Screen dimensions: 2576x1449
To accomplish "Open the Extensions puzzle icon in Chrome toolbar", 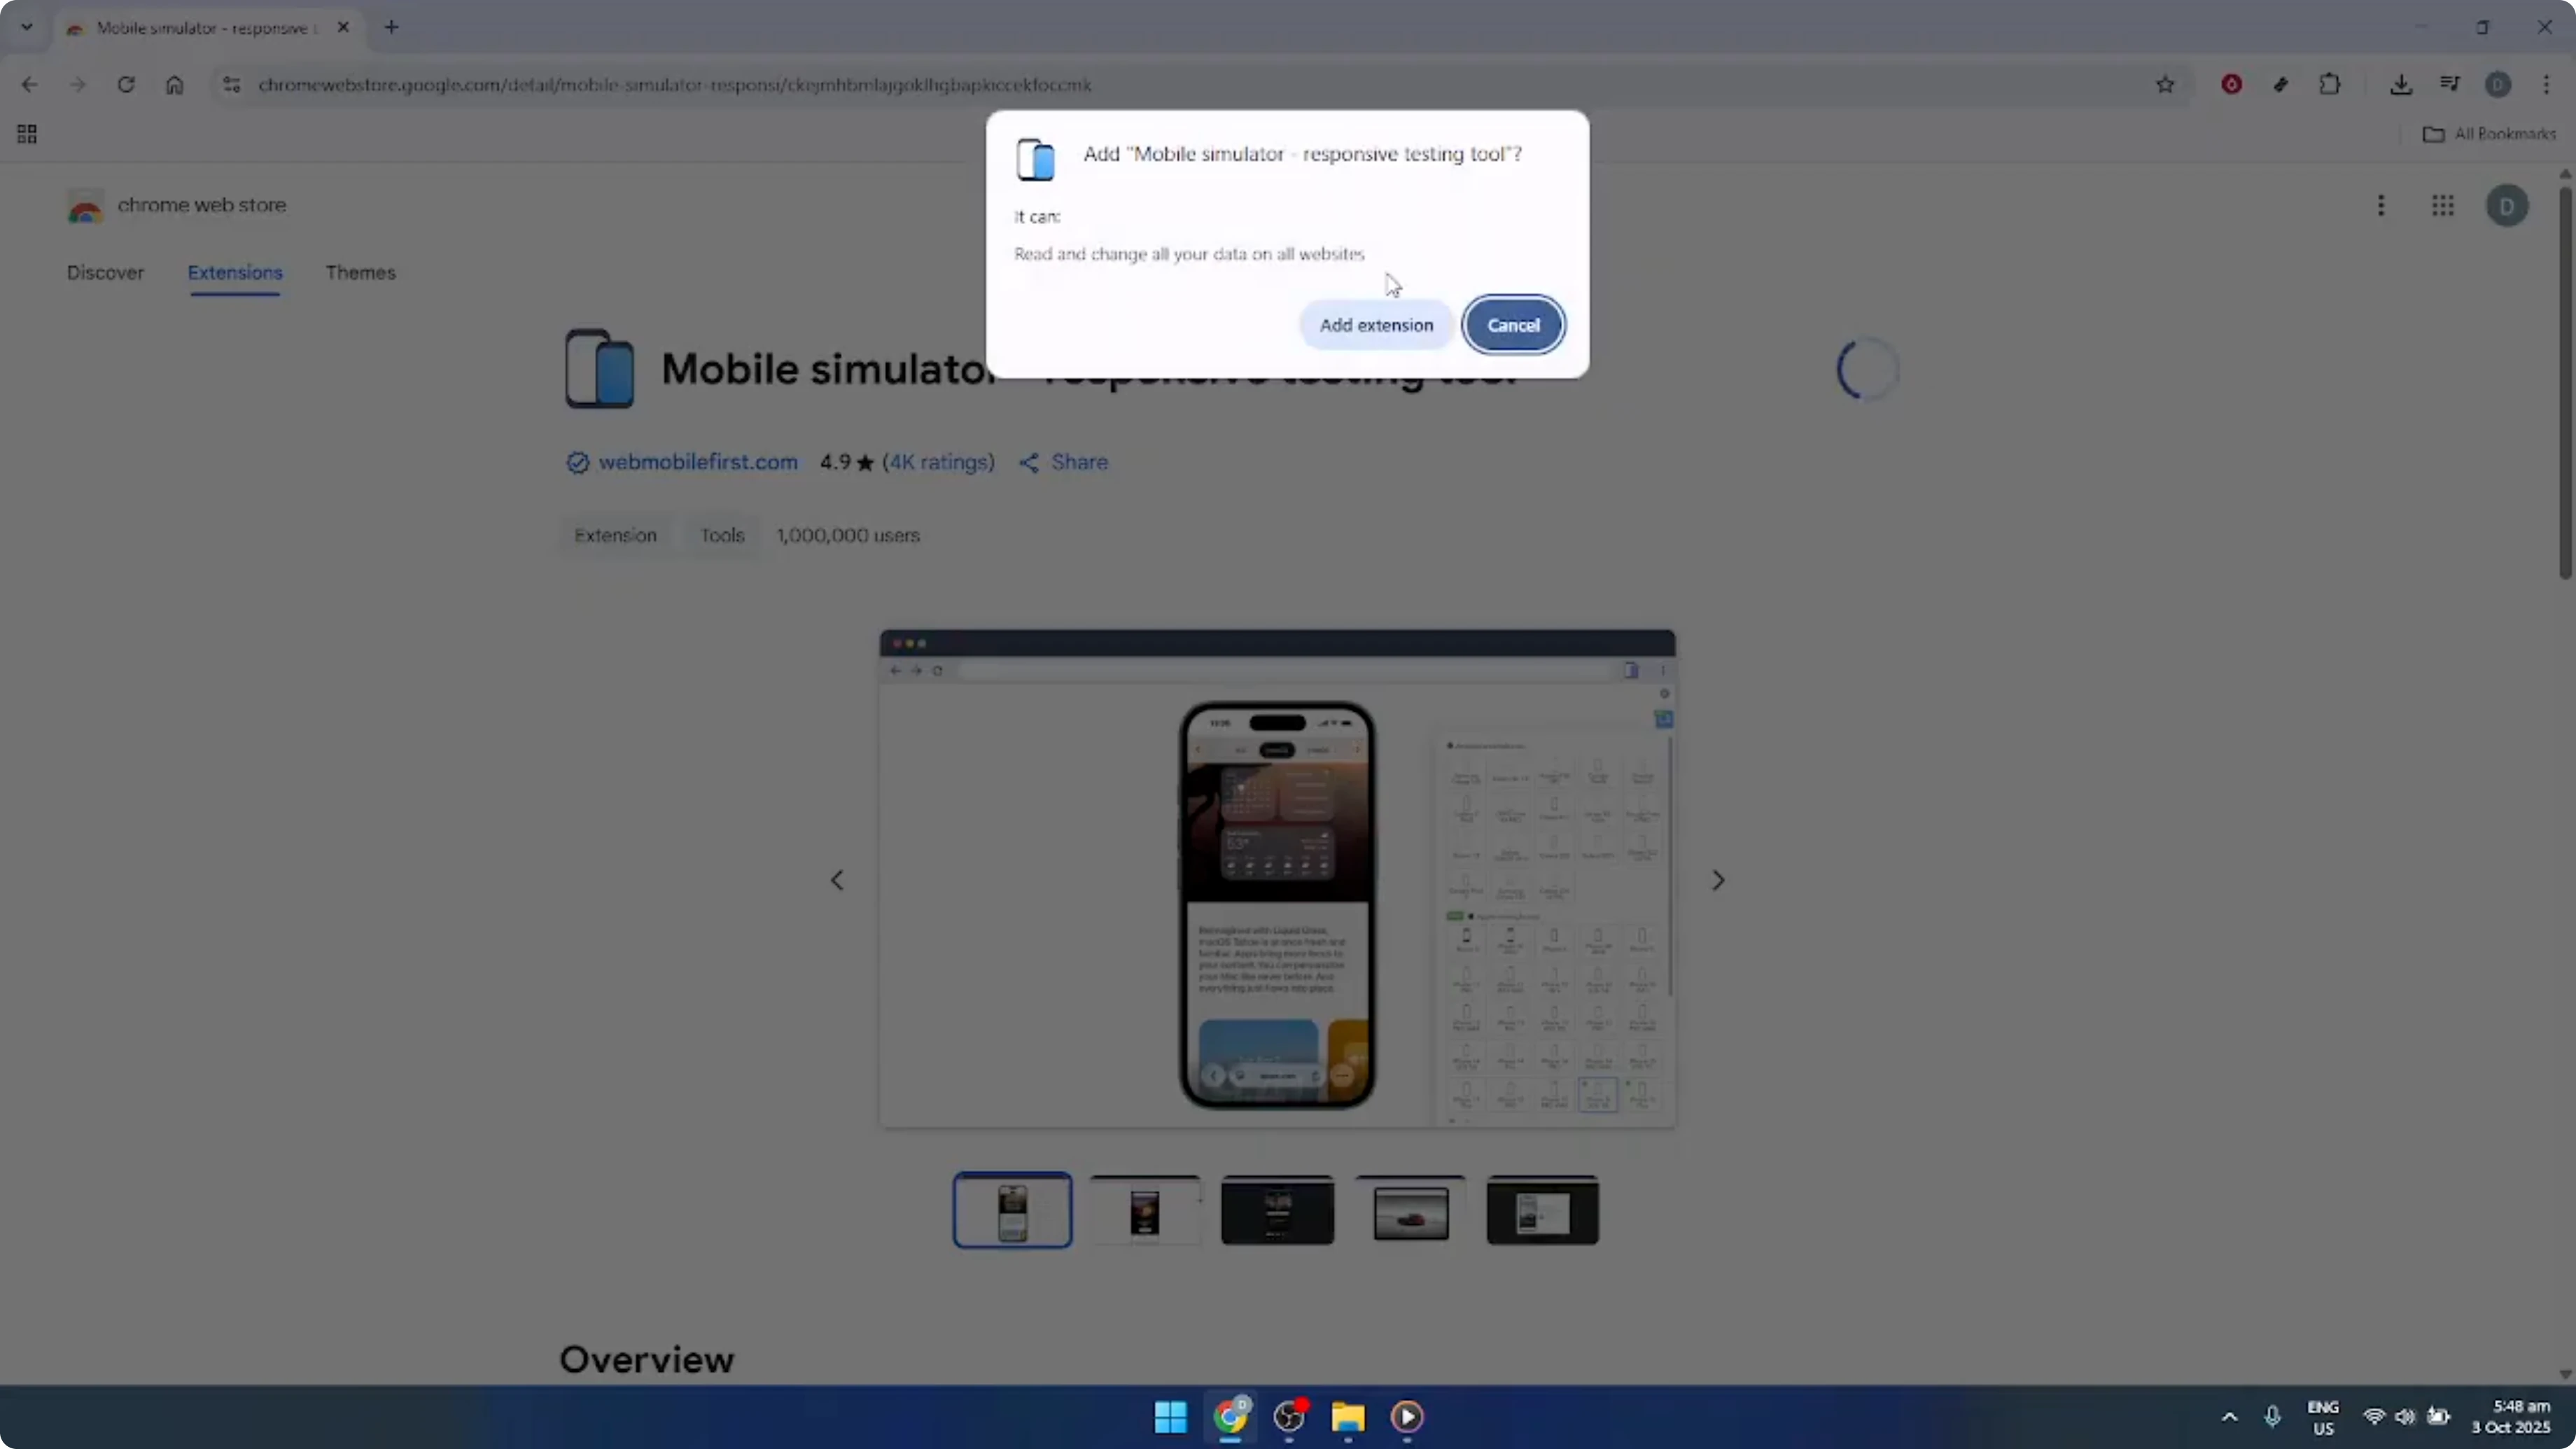I will click(2330, 84).
